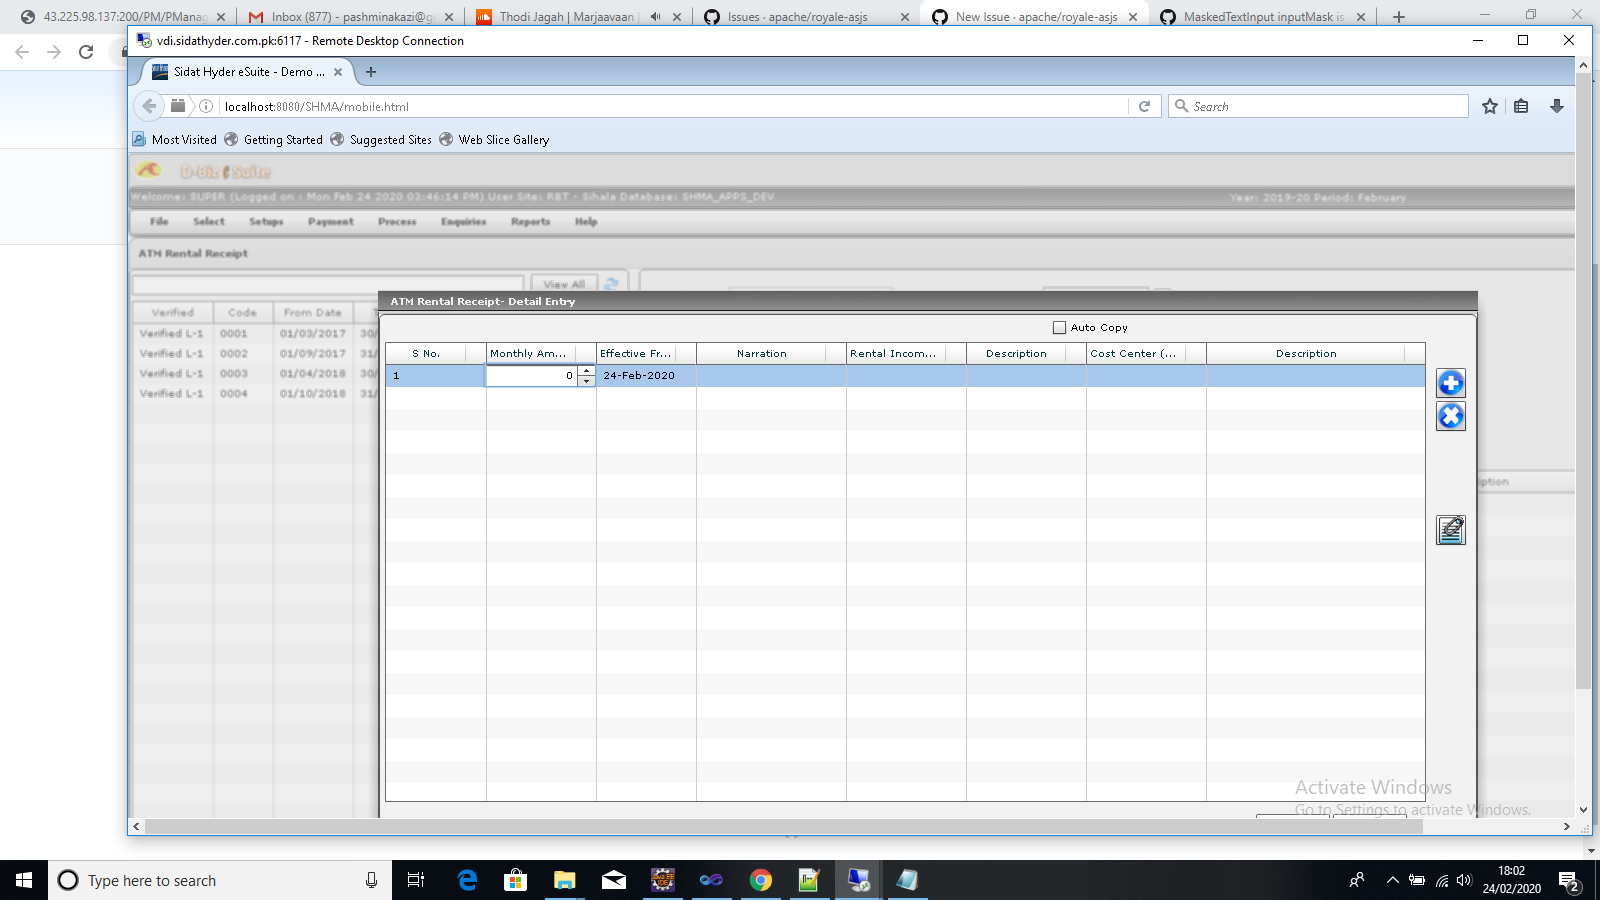Viewport: 1600px width, 900px height.
Task: Open the Process menu
Action: 397,222
